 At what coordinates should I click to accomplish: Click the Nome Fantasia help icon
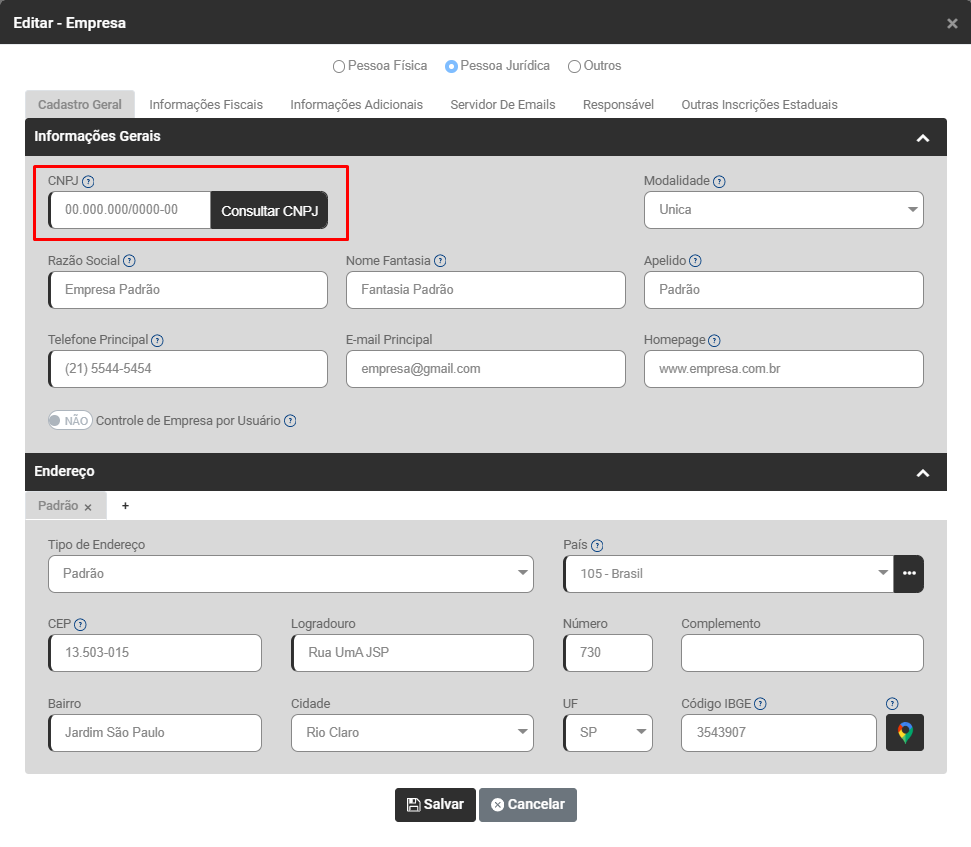(x=440, y=261)
